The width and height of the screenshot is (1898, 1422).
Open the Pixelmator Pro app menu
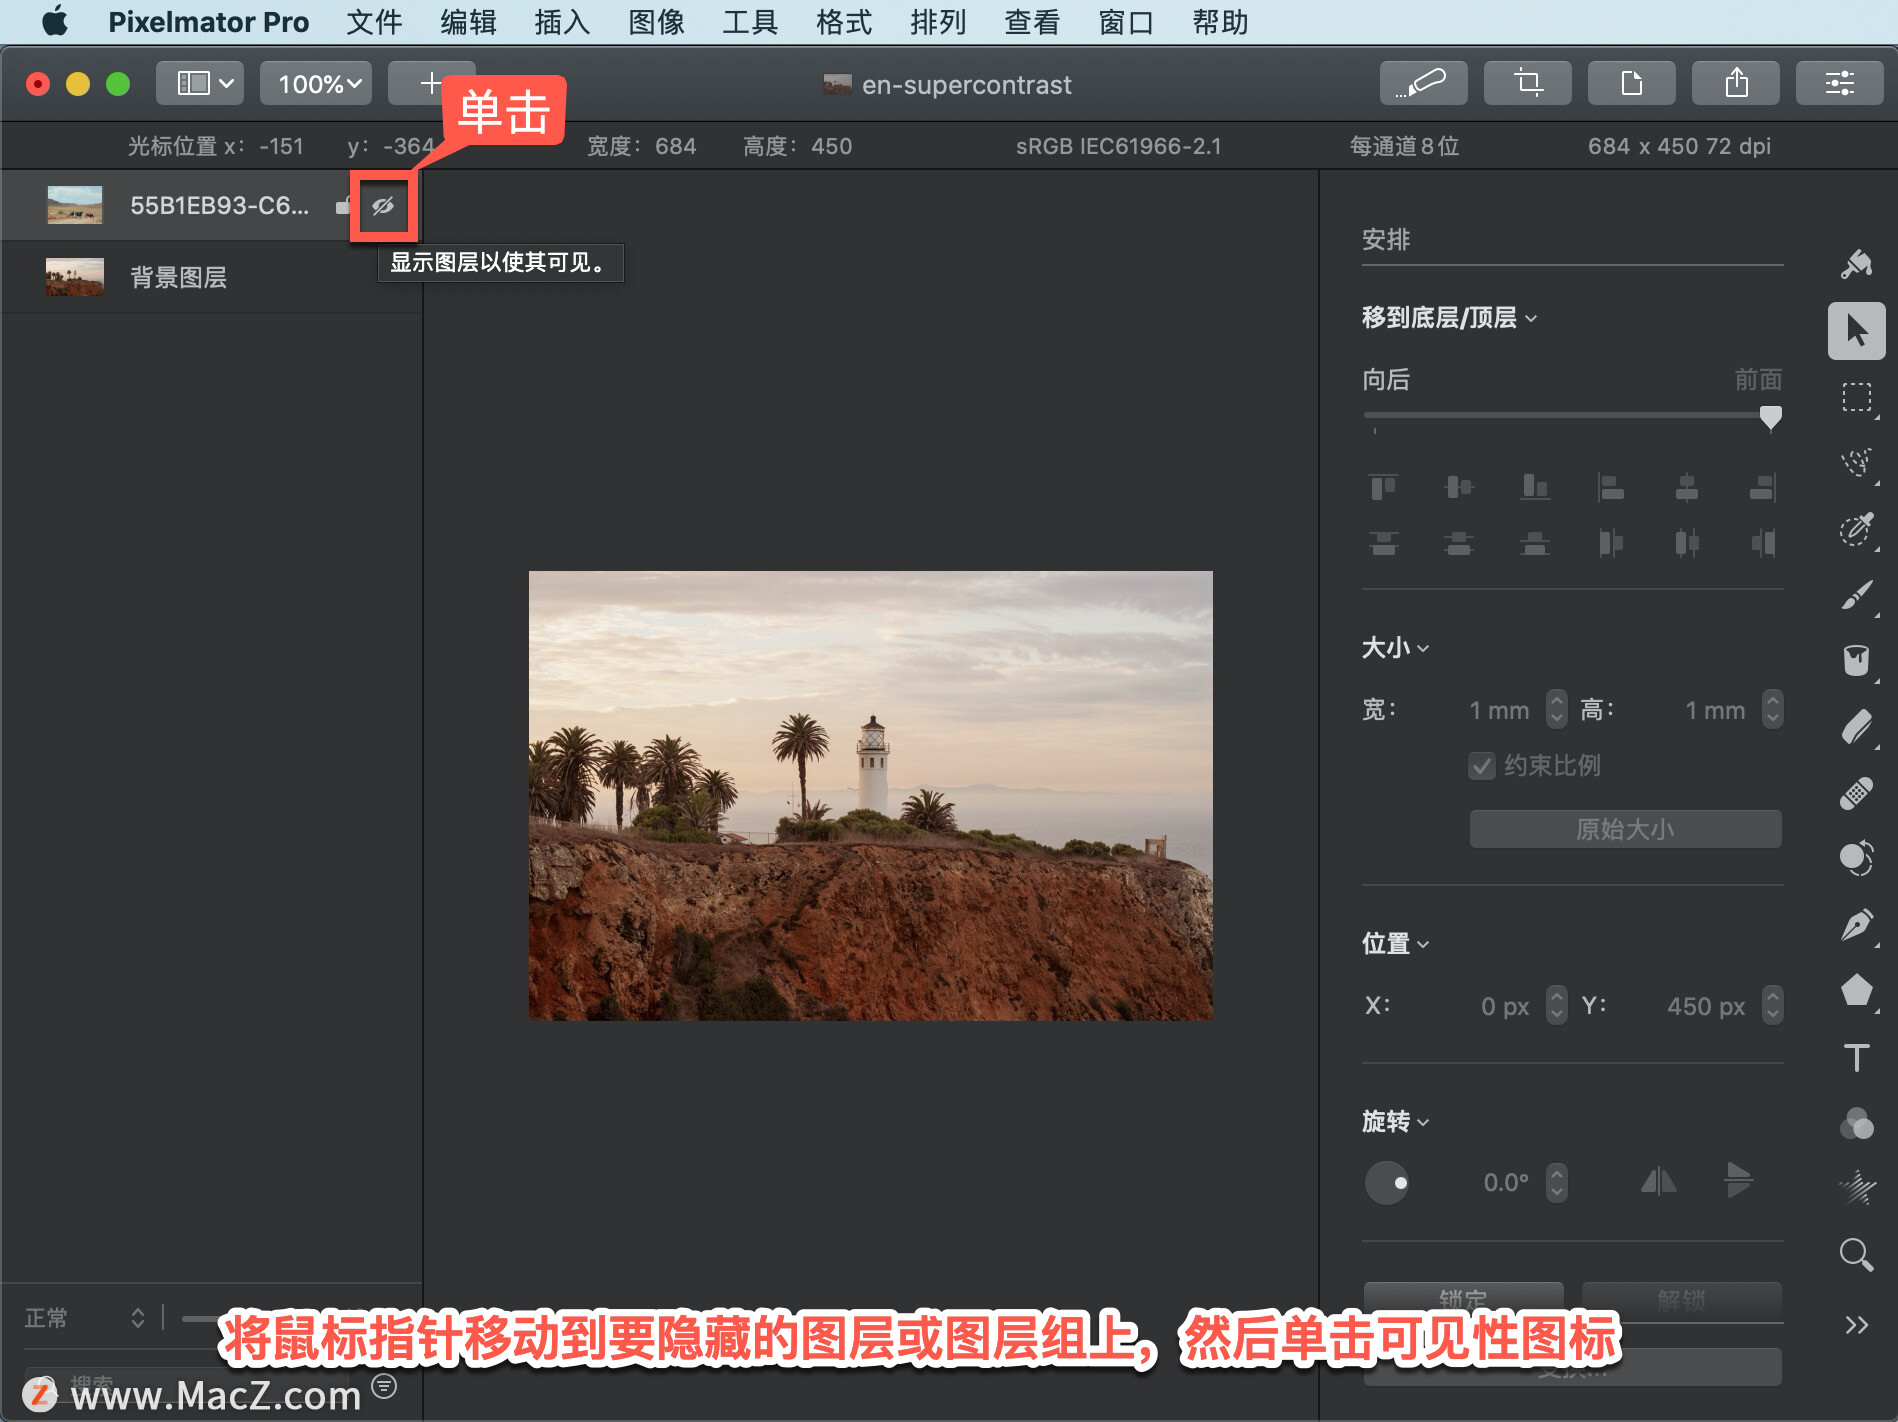(x=208, y=22)
